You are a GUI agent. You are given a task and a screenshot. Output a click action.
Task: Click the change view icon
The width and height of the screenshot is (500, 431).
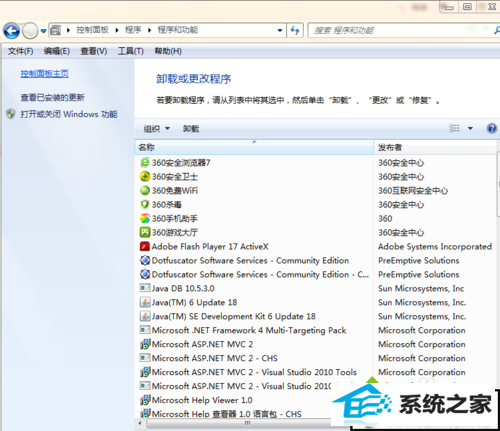454,128
